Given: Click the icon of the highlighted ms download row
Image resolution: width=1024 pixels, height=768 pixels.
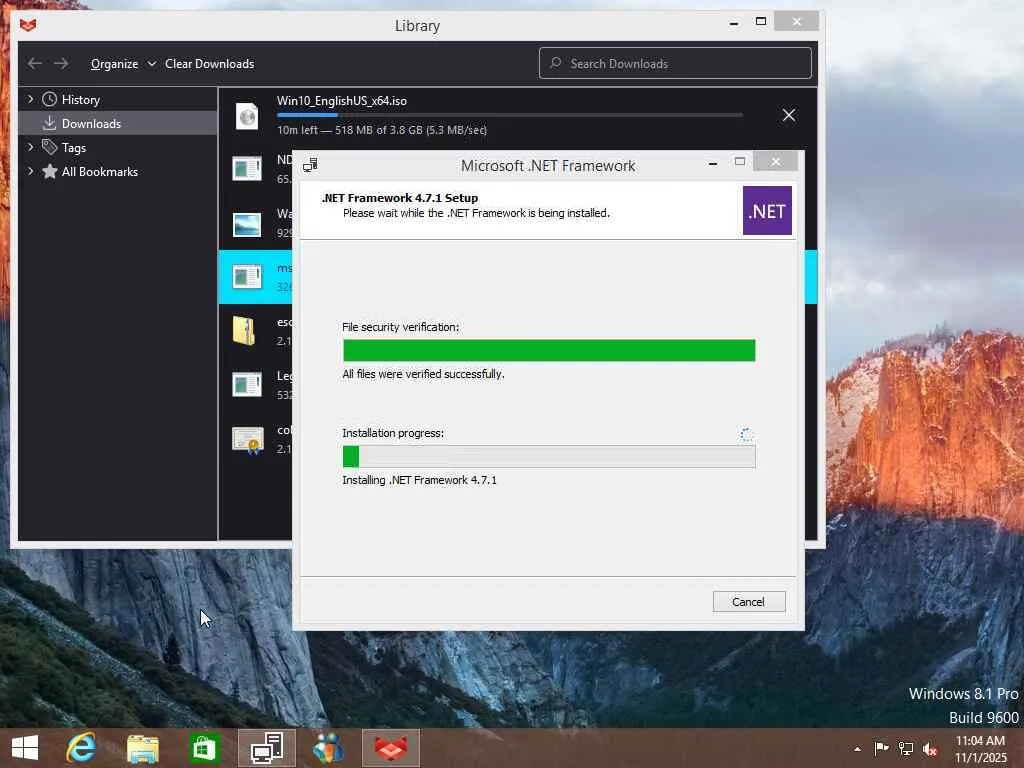Looking at the screenshot, I should pyautogui.click(x=247, y=276).
